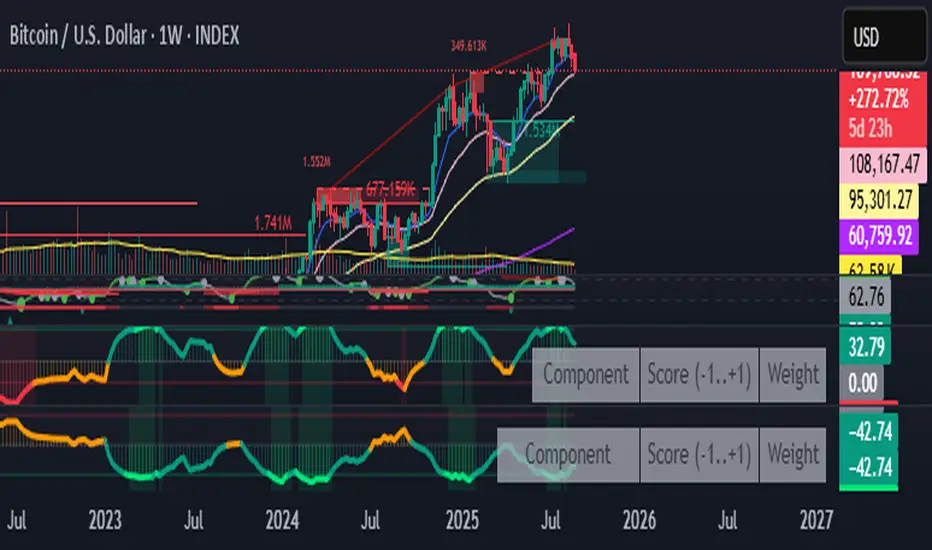This screenshot has height=550, width=932.
Task: Select the gray 0.00 scale label
Action: [x=862, y=383]
